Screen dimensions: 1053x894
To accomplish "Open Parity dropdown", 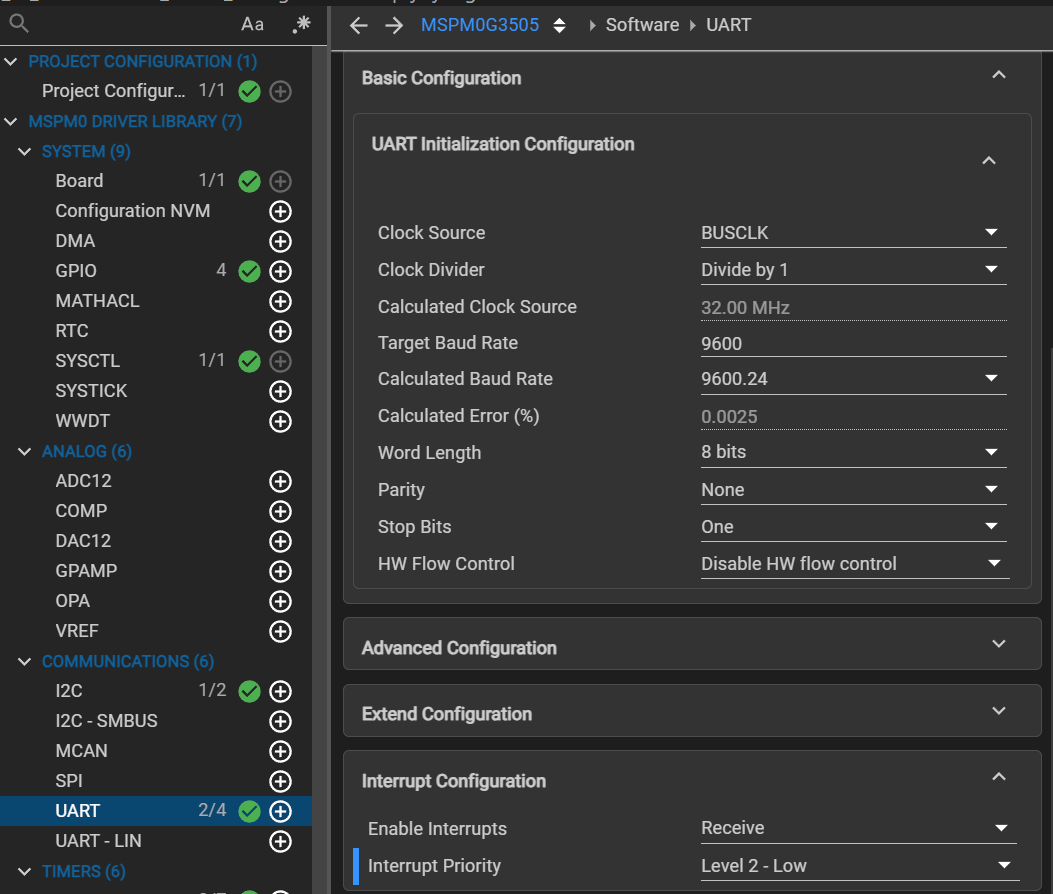I will pyautogui.click(x=854, y=490).
